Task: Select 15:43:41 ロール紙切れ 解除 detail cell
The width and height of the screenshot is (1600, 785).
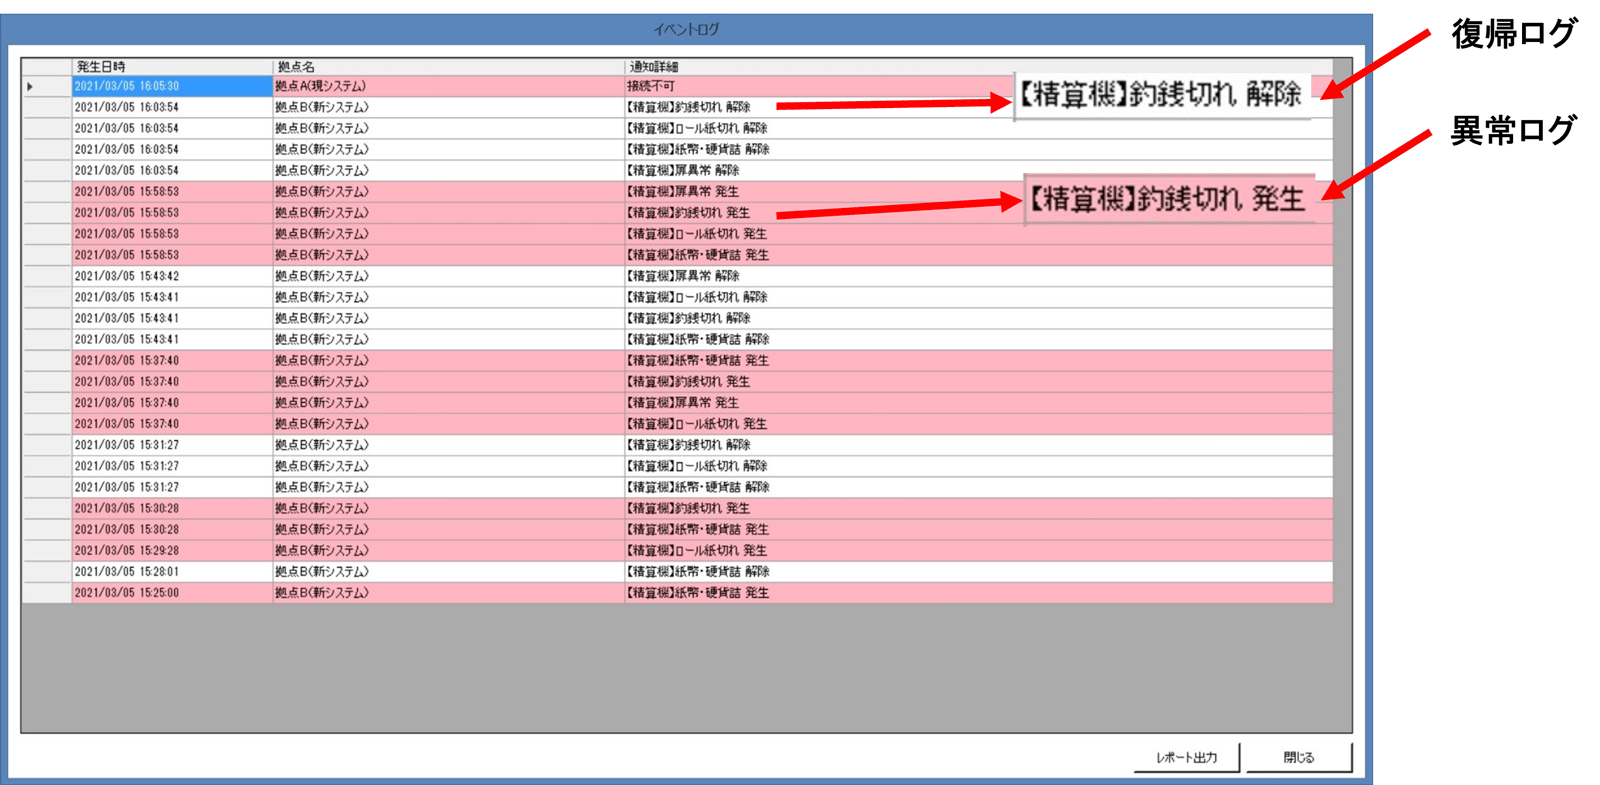Action: [978, 297]
